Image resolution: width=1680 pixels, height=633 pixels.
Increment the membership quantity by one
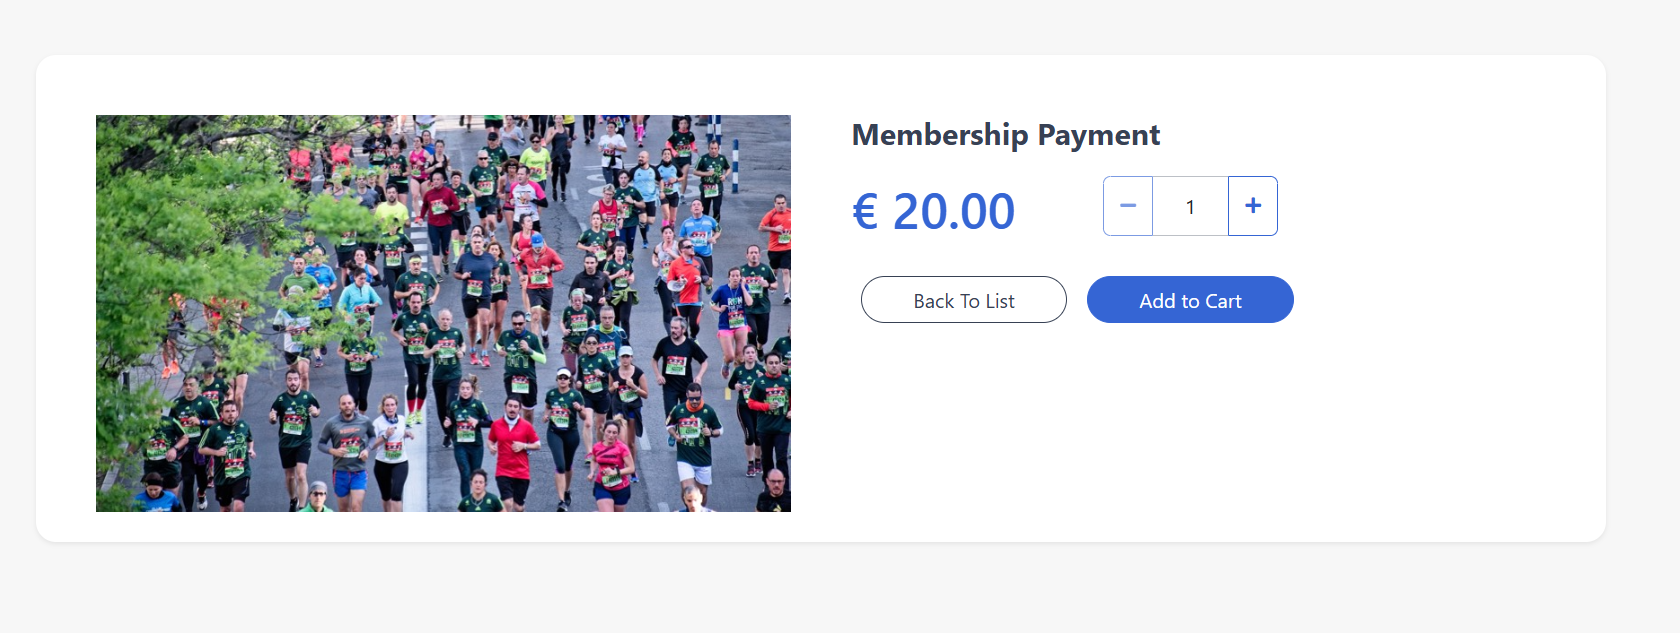click(1252, 206)
